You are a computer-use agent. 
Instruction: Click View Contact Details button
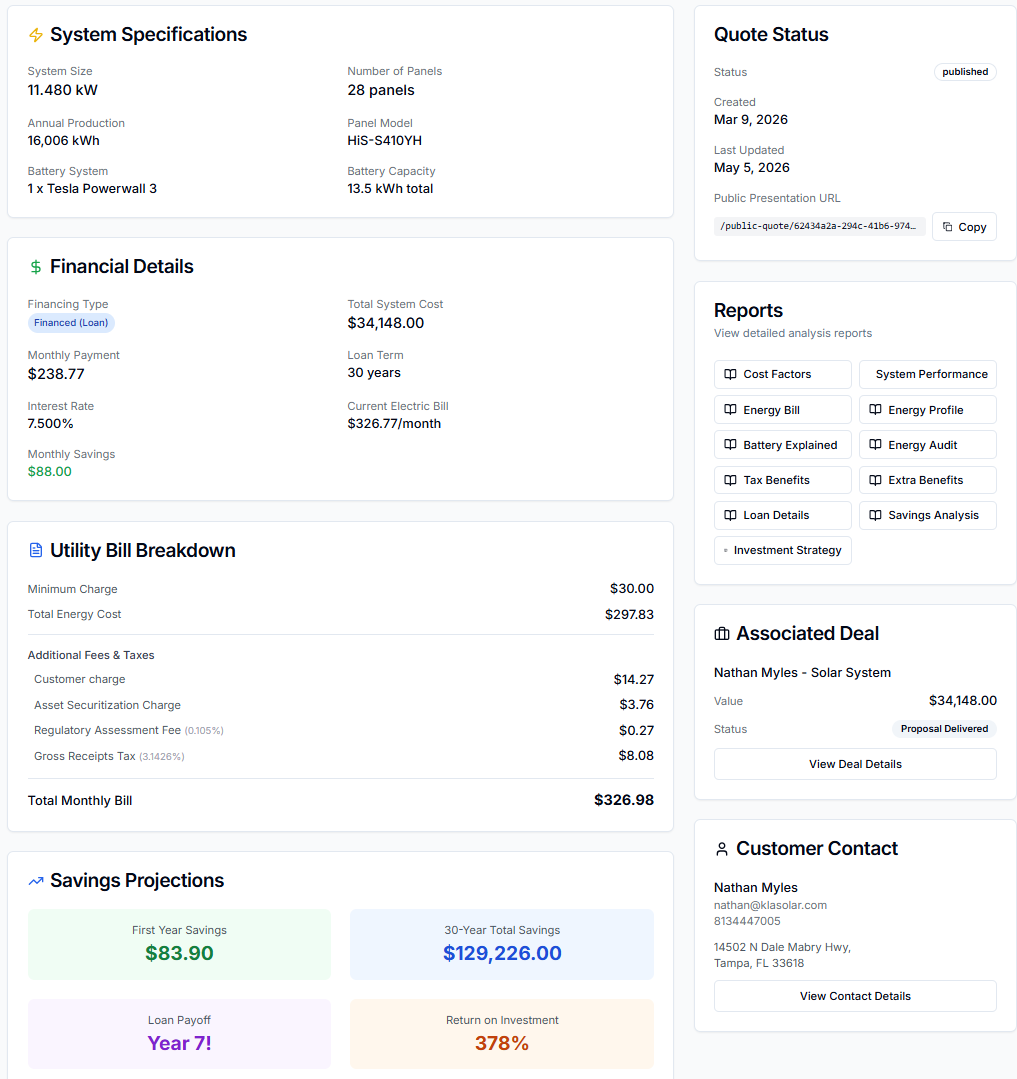tap(855, 996)
